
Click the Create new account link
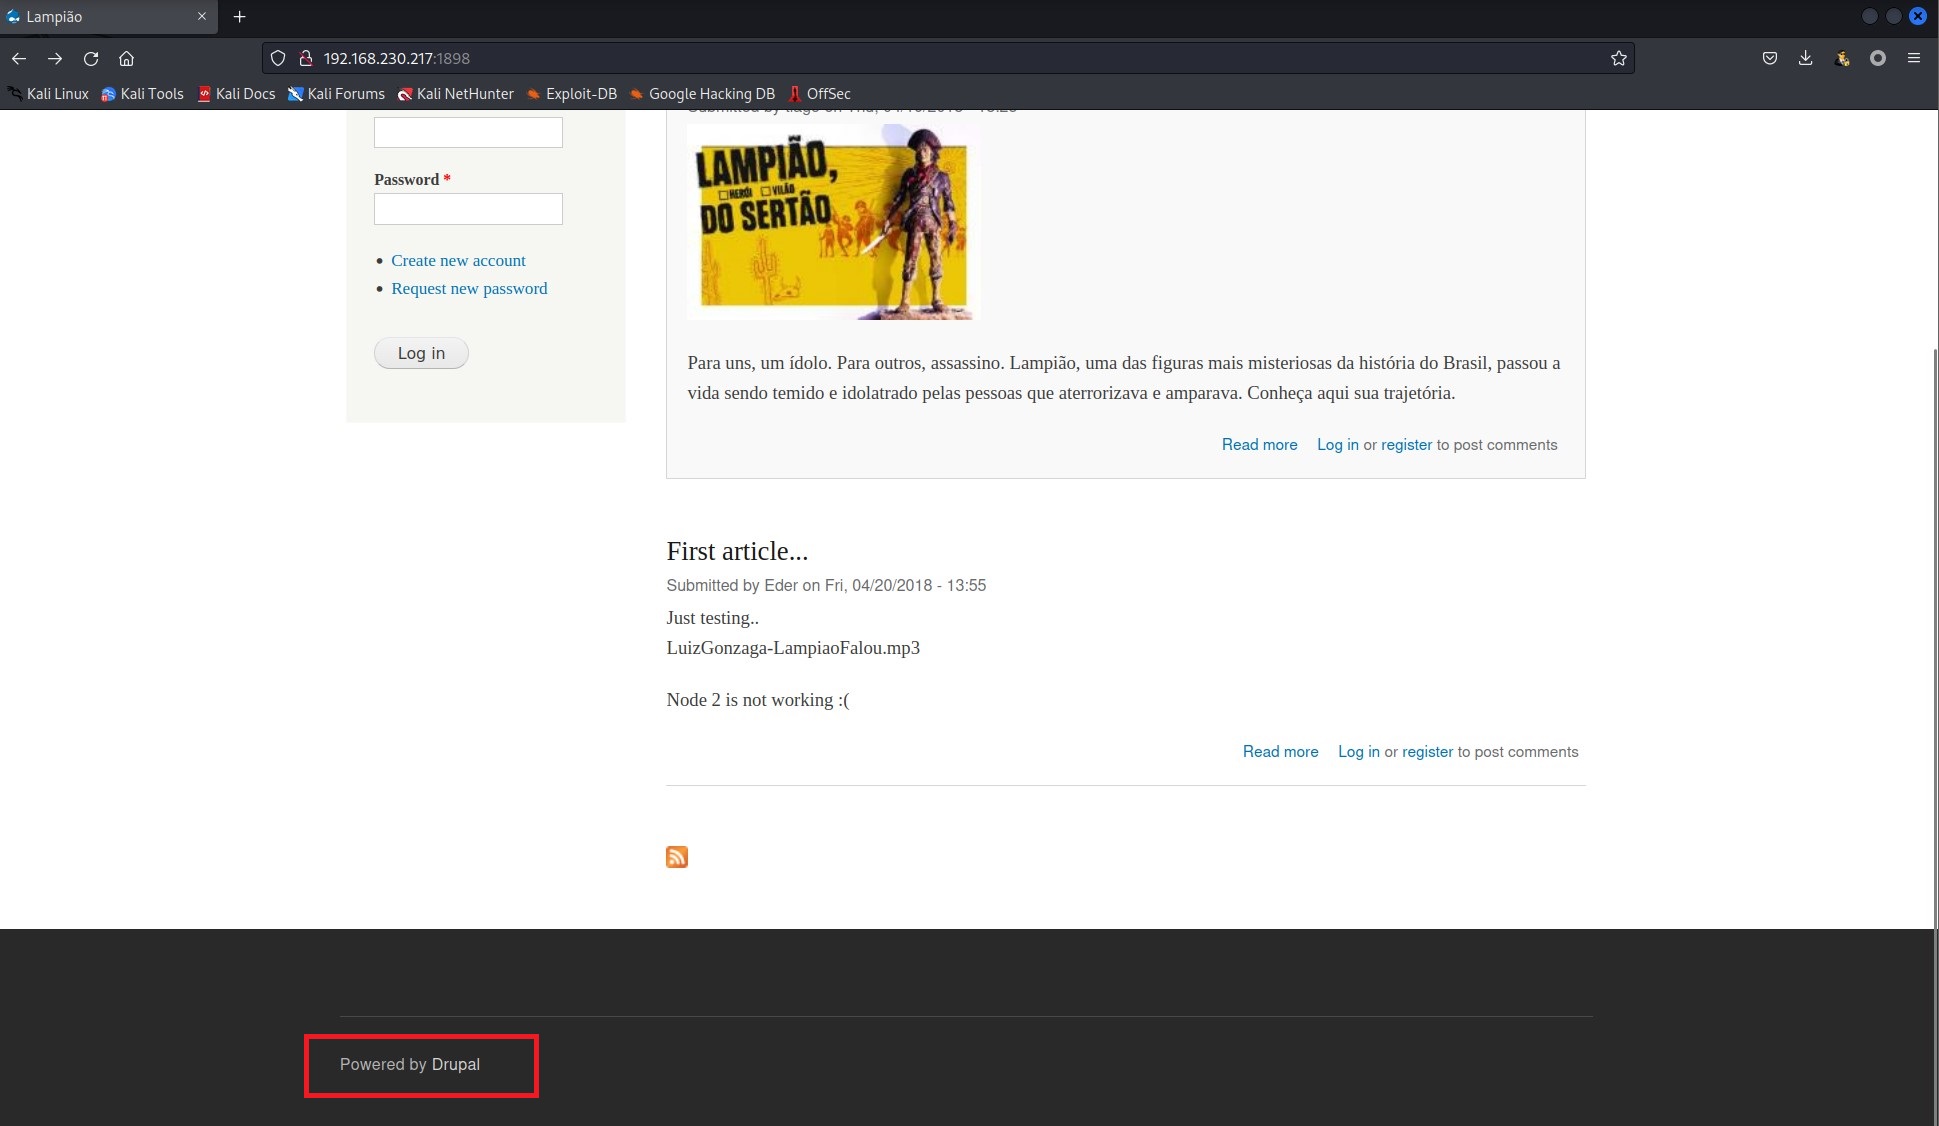coord(458,259)
